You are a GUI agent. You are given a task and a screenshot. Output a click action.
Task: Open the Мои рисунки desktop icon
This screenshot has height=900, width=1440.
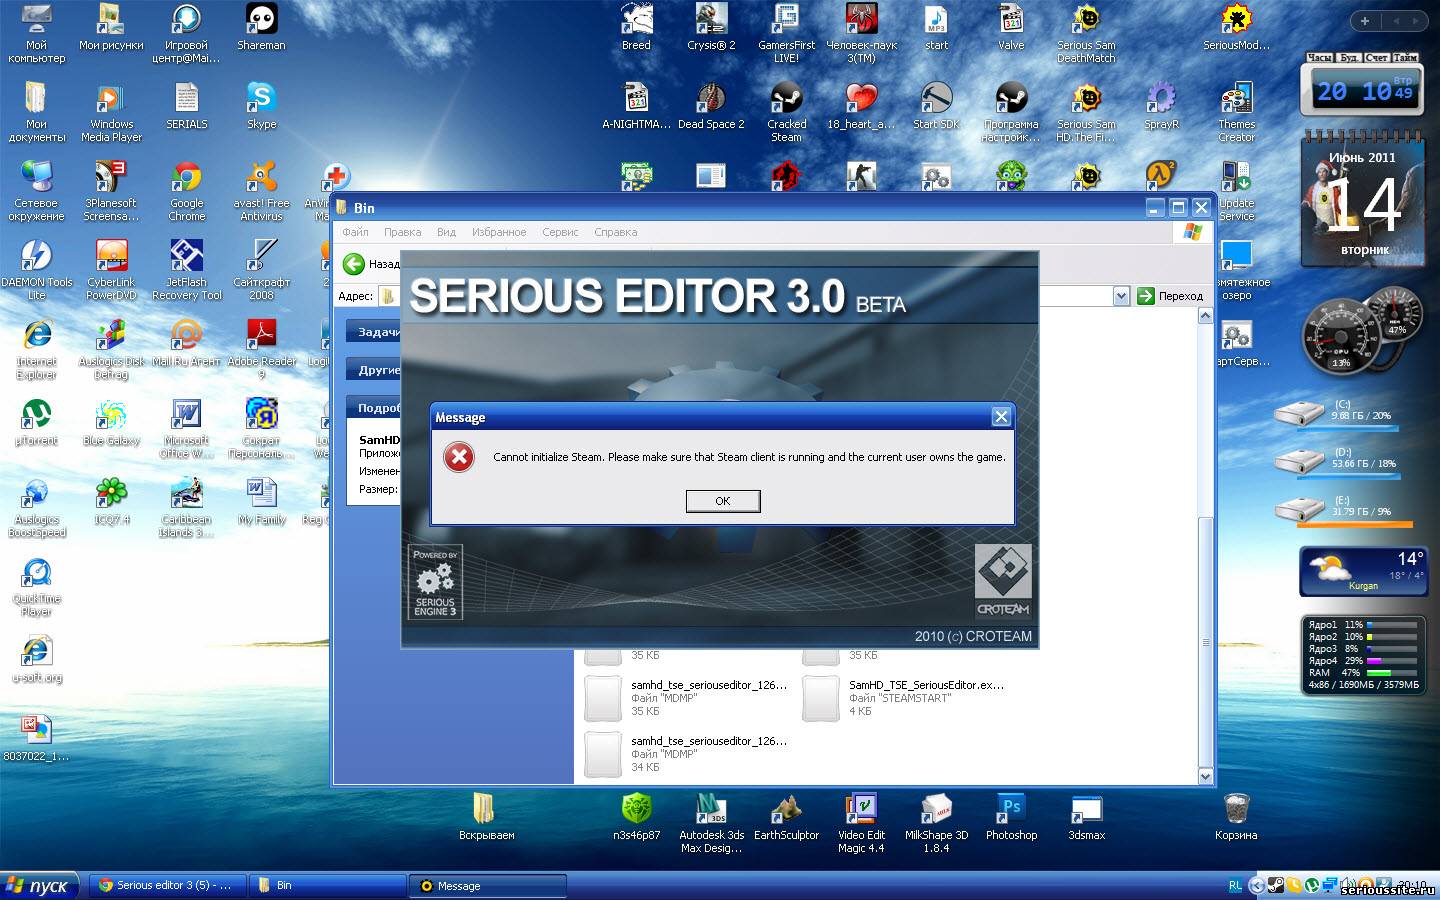pyautogui.click(x=111, y=27)
